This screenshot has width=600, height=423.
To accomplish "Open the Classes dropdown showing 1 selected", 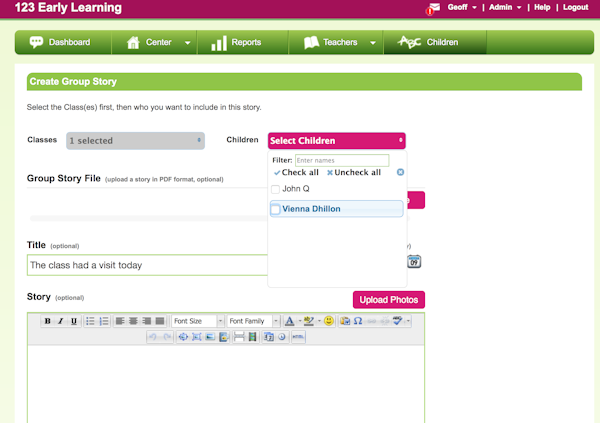I will (135, 141).
